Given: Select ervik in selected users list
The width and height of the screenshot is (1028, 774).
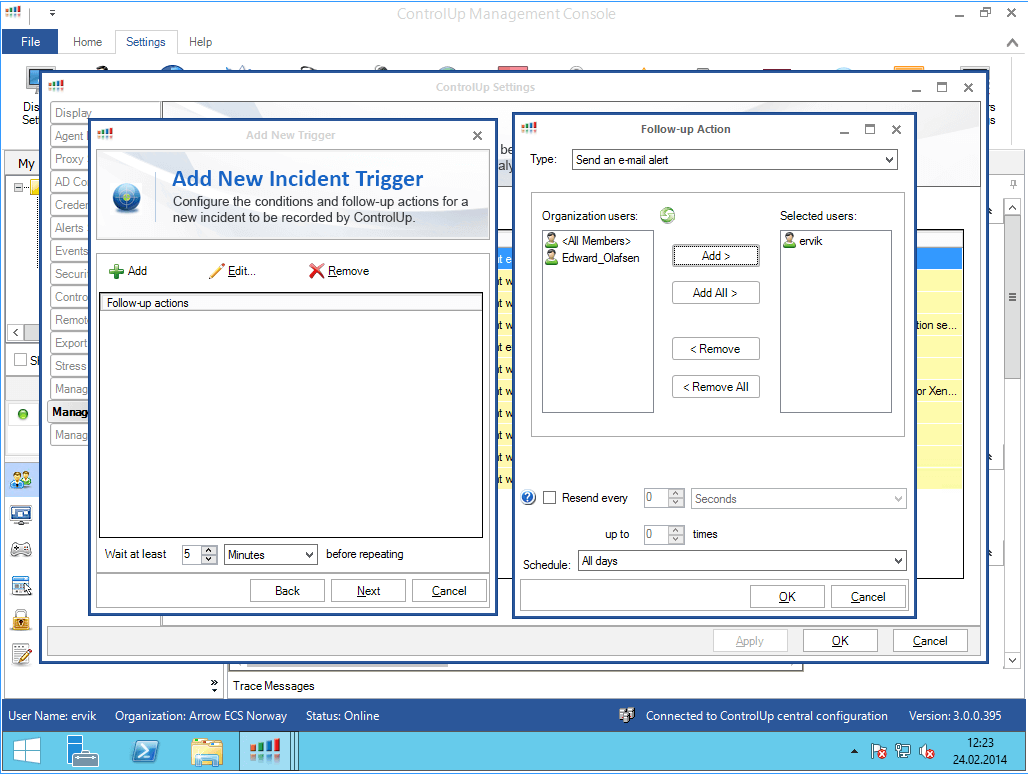Looking at the screenshot, I should pos(810,241).
